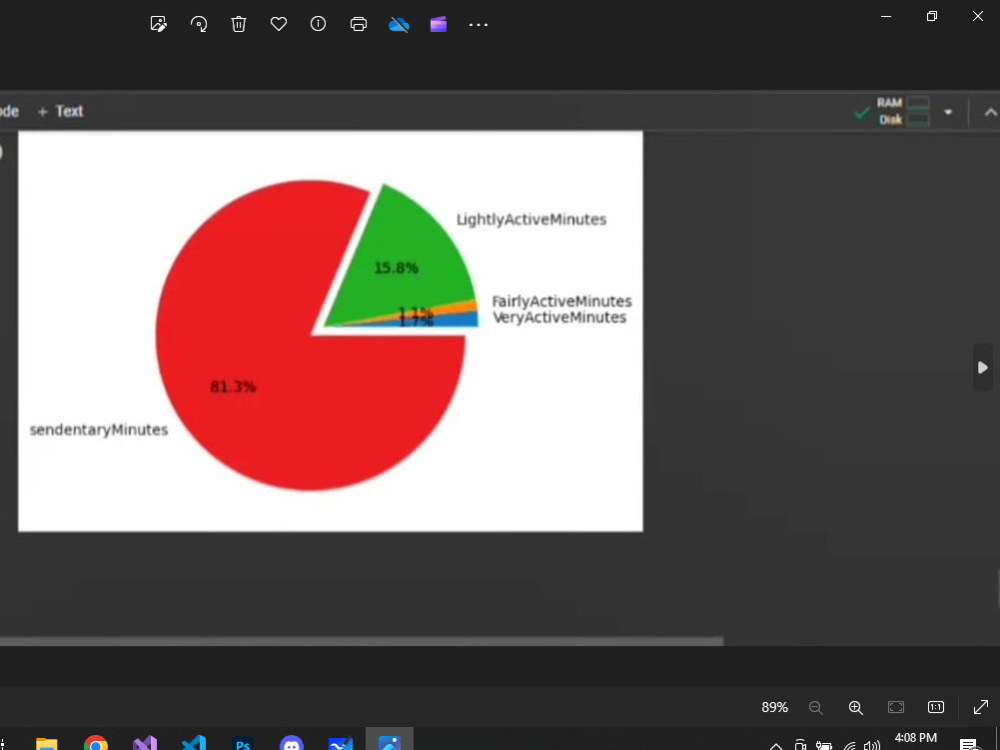The height and width of the screenshot is (750, 1000).
Task: Click the OneDrive cloud icon
Action: [399, 24]
